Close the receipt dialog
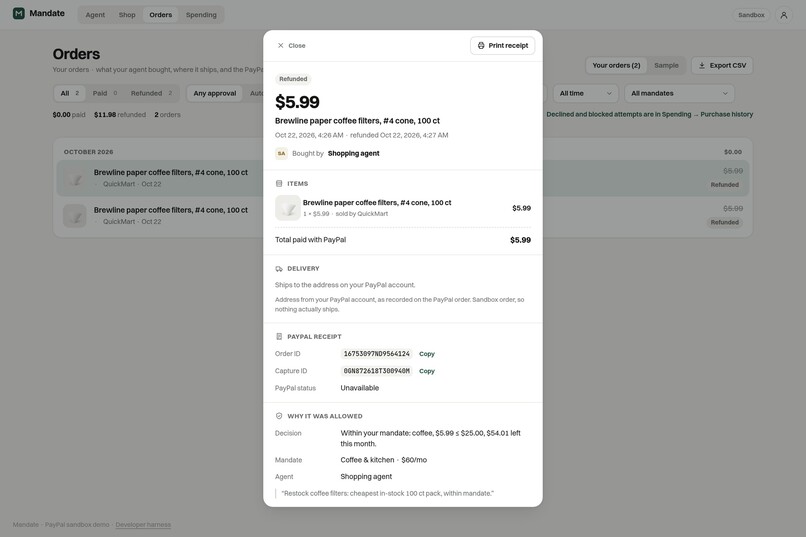 click(291, 46)
